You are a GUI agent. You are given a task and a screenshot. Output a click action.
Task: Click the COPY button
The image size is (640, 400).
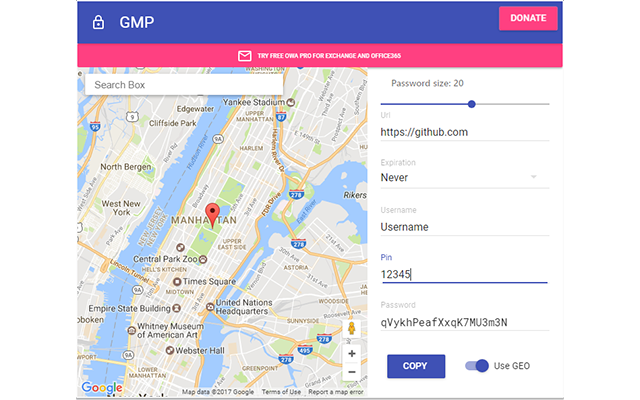416,366
